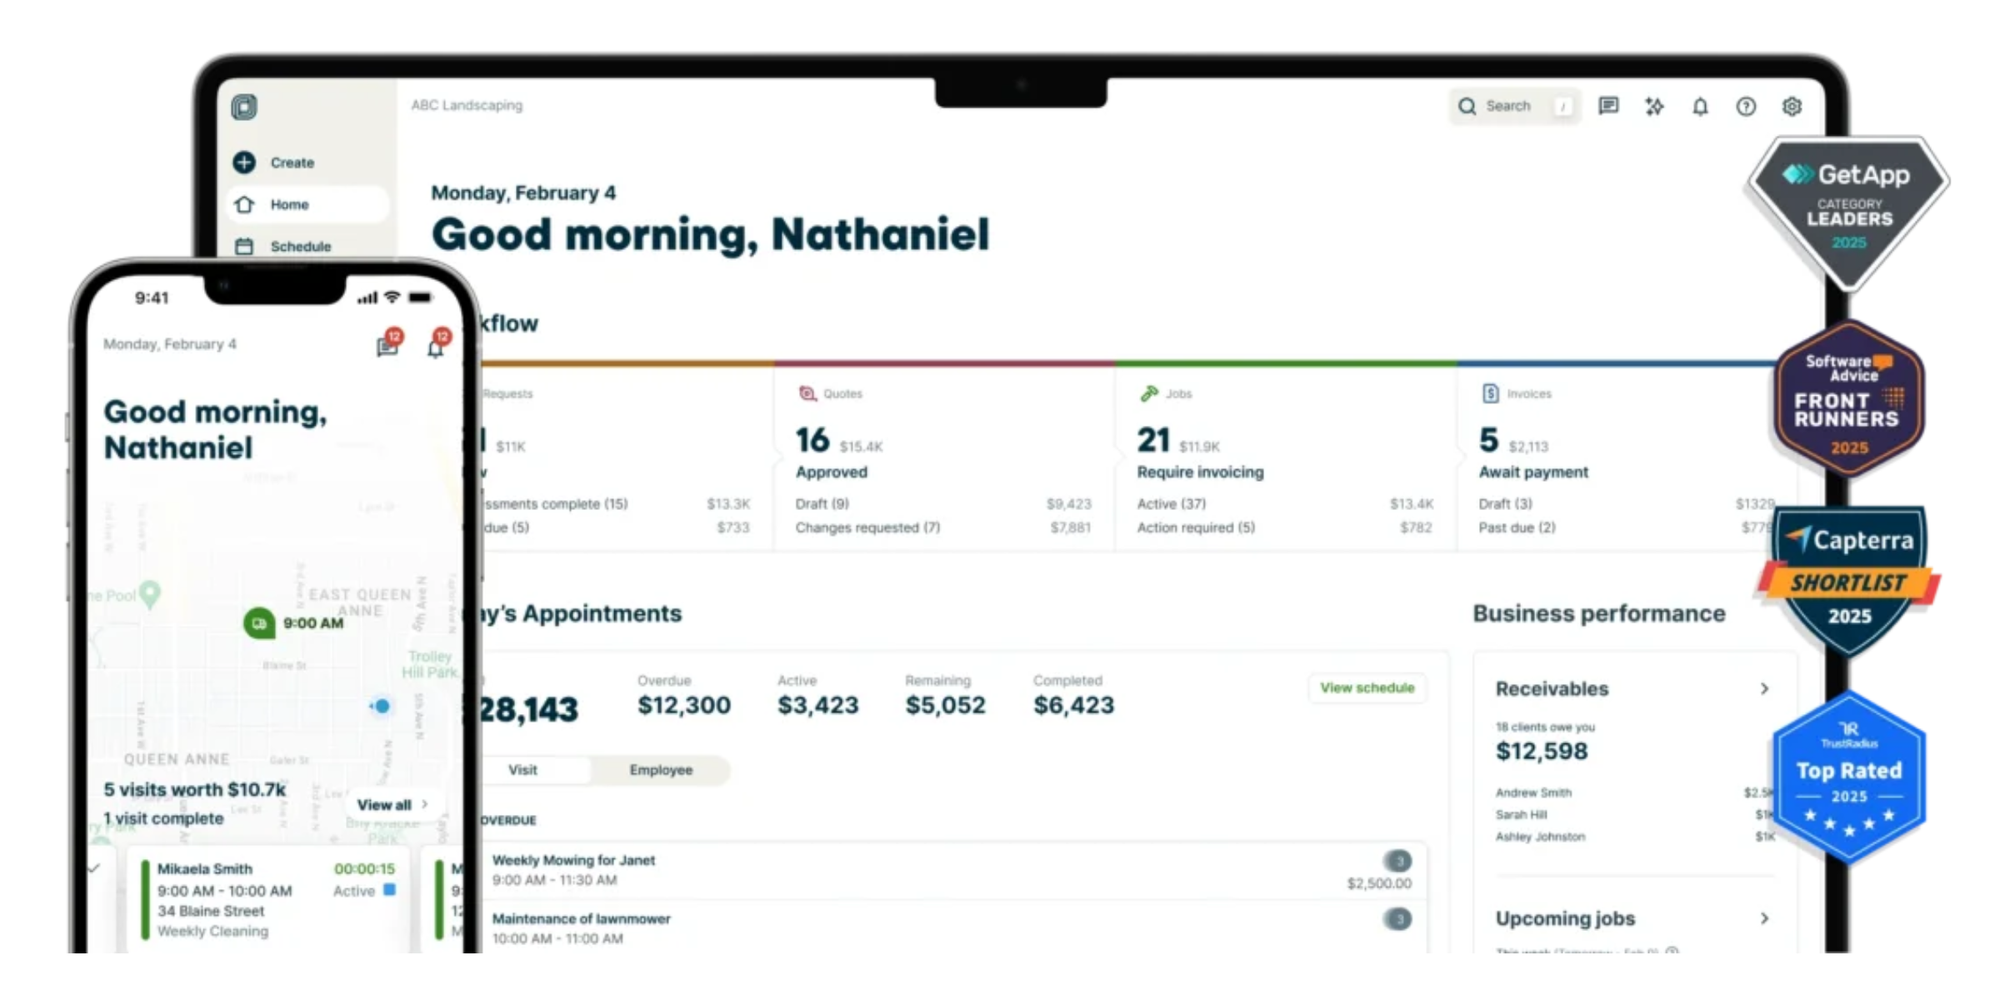Image resolution: width=2000 pixels, height=1000 pixels.
Task: Open settings gear icon
Action: pos(1792,106)
